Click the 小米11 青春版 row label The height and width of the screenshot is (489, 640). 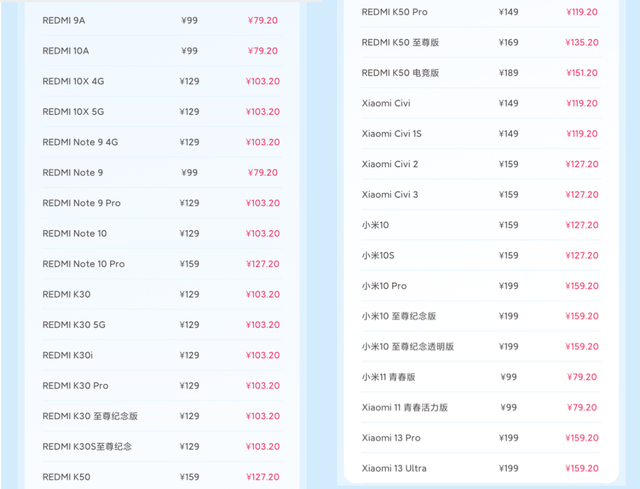[x=388, y=377]
